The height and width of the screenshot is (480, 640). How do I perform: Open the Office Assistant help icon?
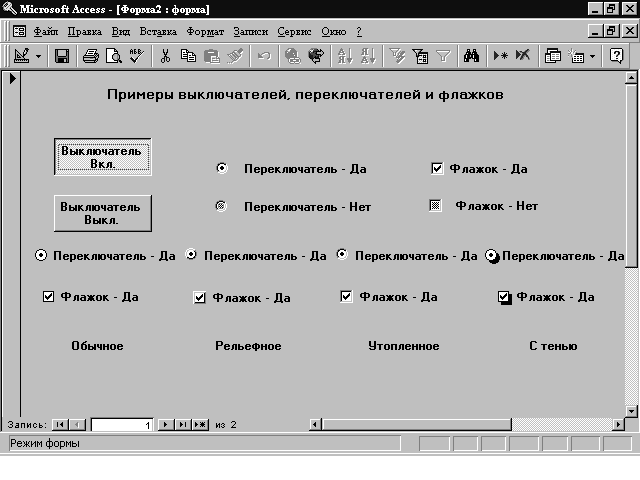point(616,56)
